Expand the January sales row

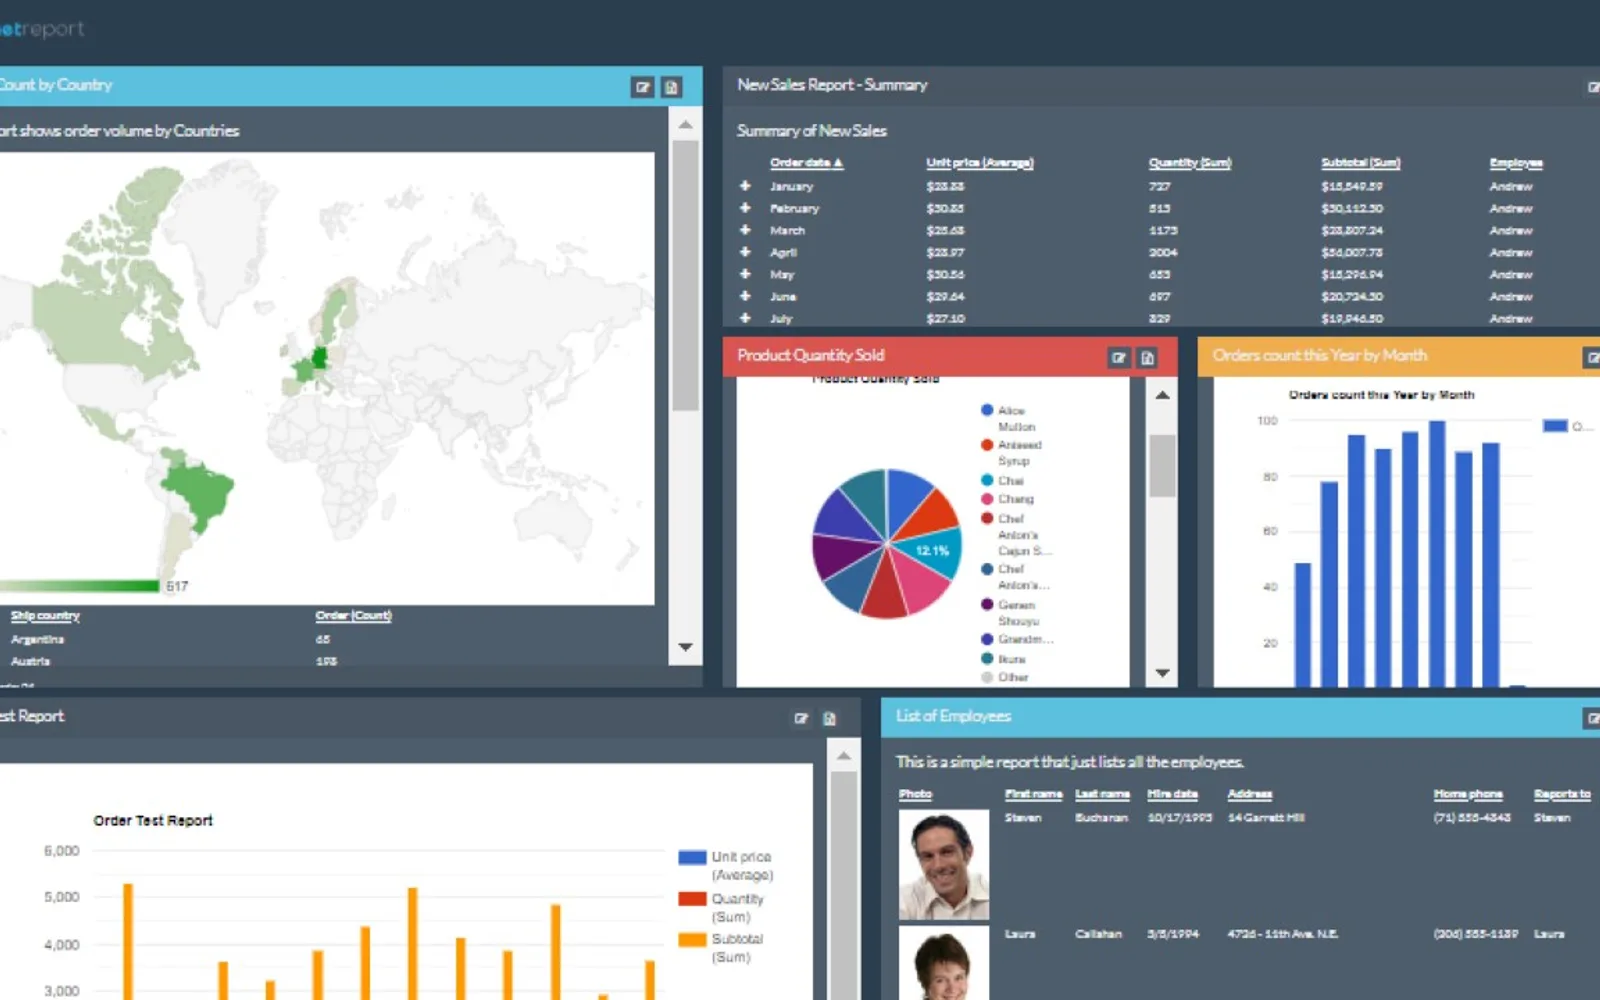745,186
